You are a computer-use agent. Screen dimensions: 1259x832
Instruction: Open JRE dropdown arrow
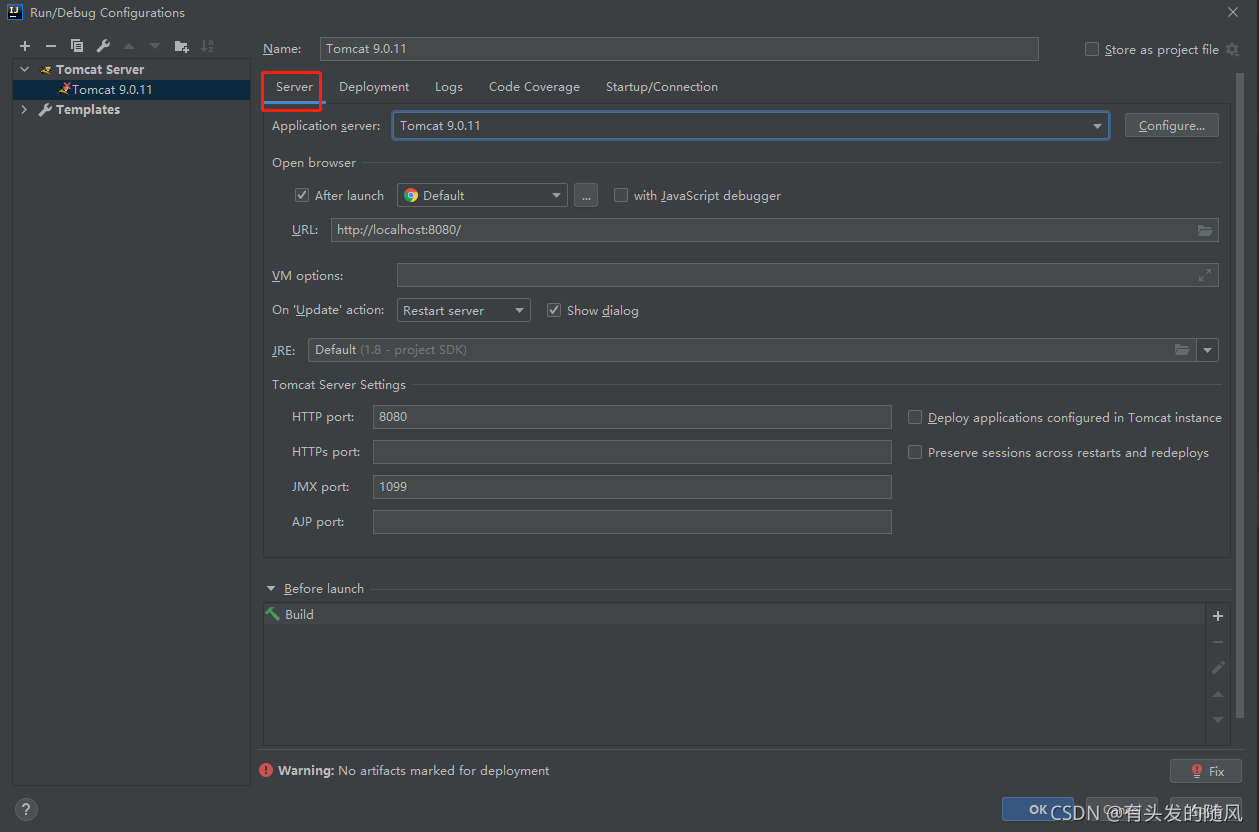[x=1208, y=350]
